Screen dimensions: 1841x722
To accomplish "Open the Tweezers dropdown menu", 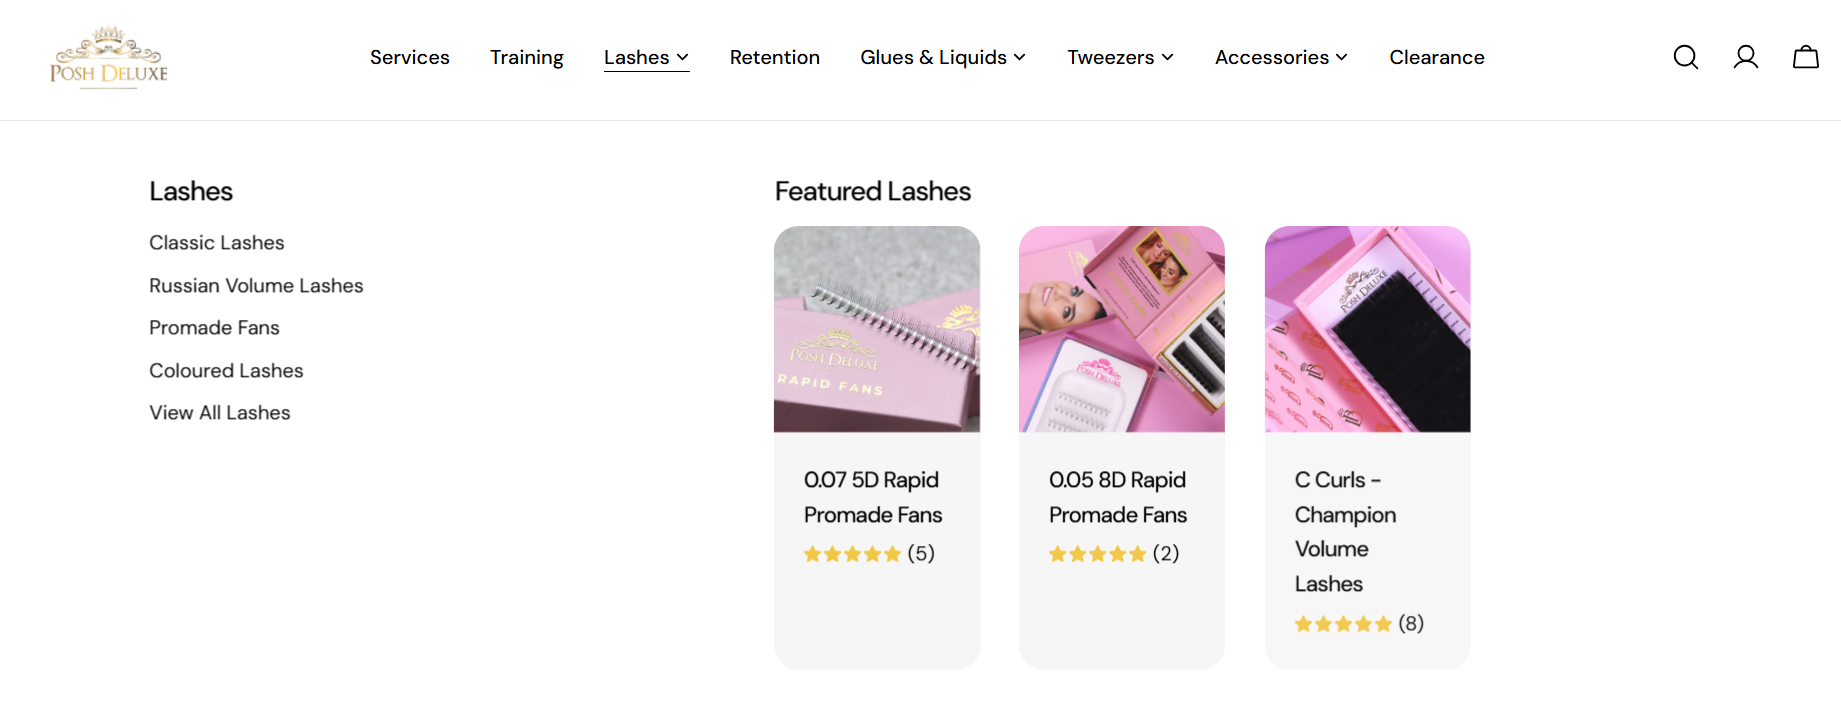I will click(1120, 58).
